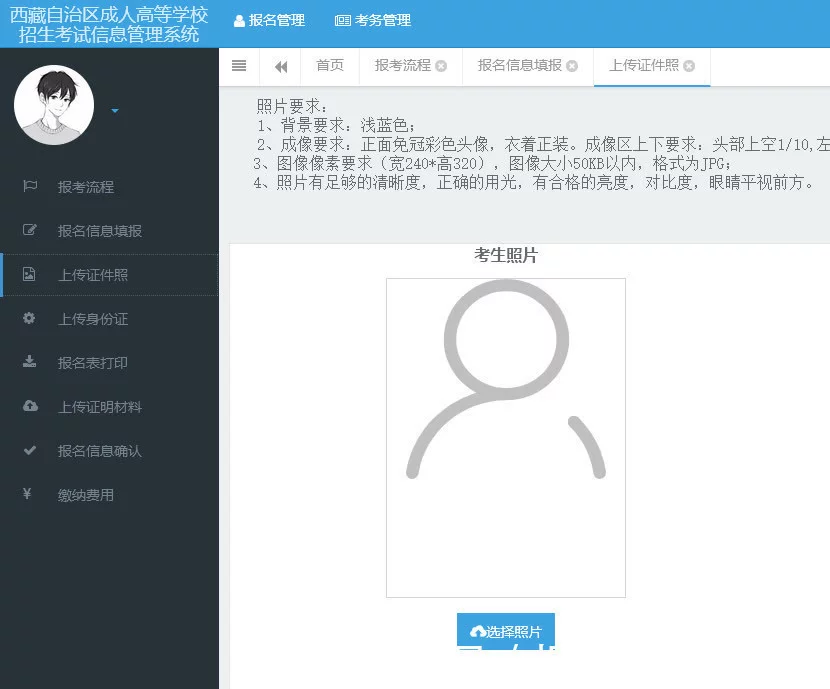
Task: Click the candidate photo placeholder image
Action: [506, 438]
